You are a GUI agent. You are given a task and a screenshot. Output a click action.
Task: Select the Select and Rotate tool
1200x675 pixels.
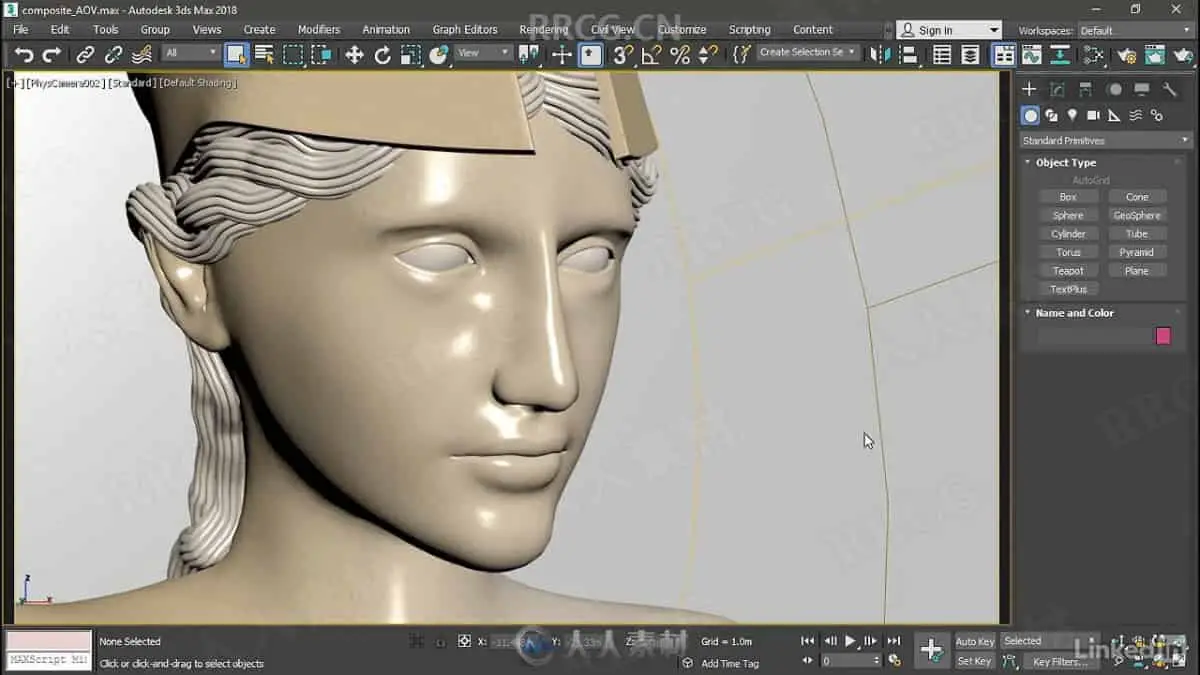(382, 55)
